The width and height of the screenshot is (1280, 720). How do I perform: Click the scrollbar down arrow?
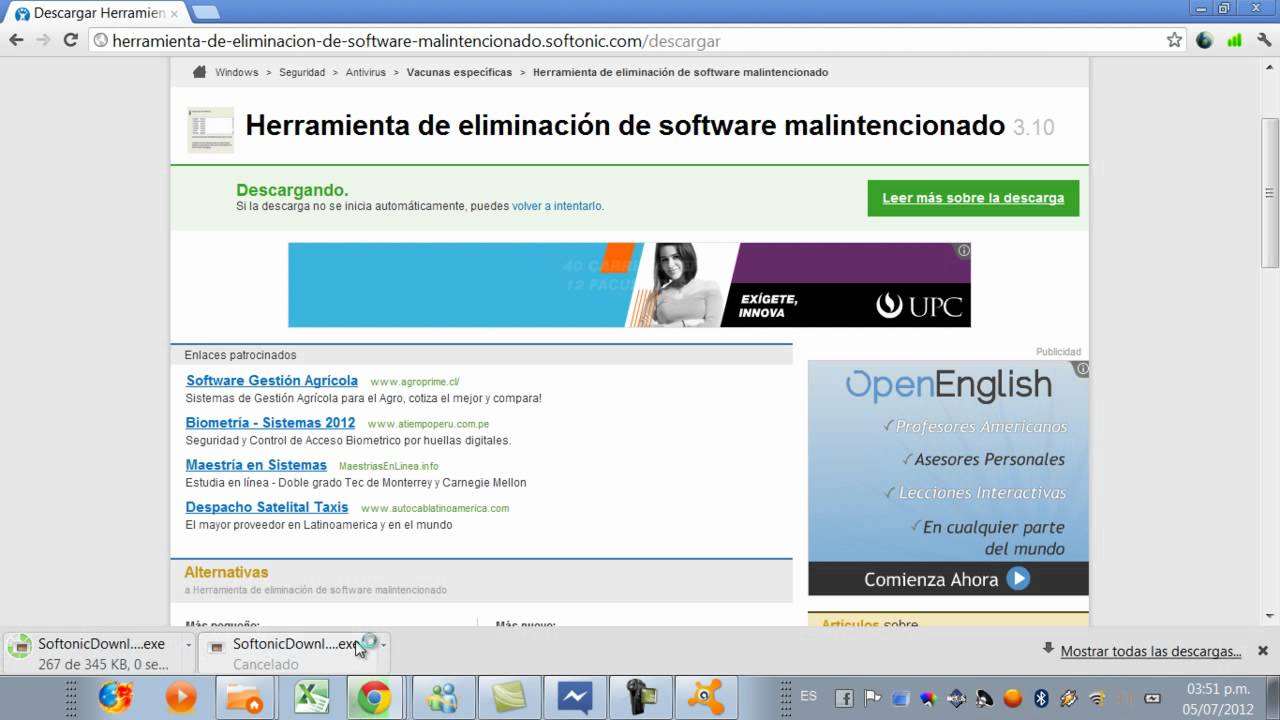coord(1270,616)
